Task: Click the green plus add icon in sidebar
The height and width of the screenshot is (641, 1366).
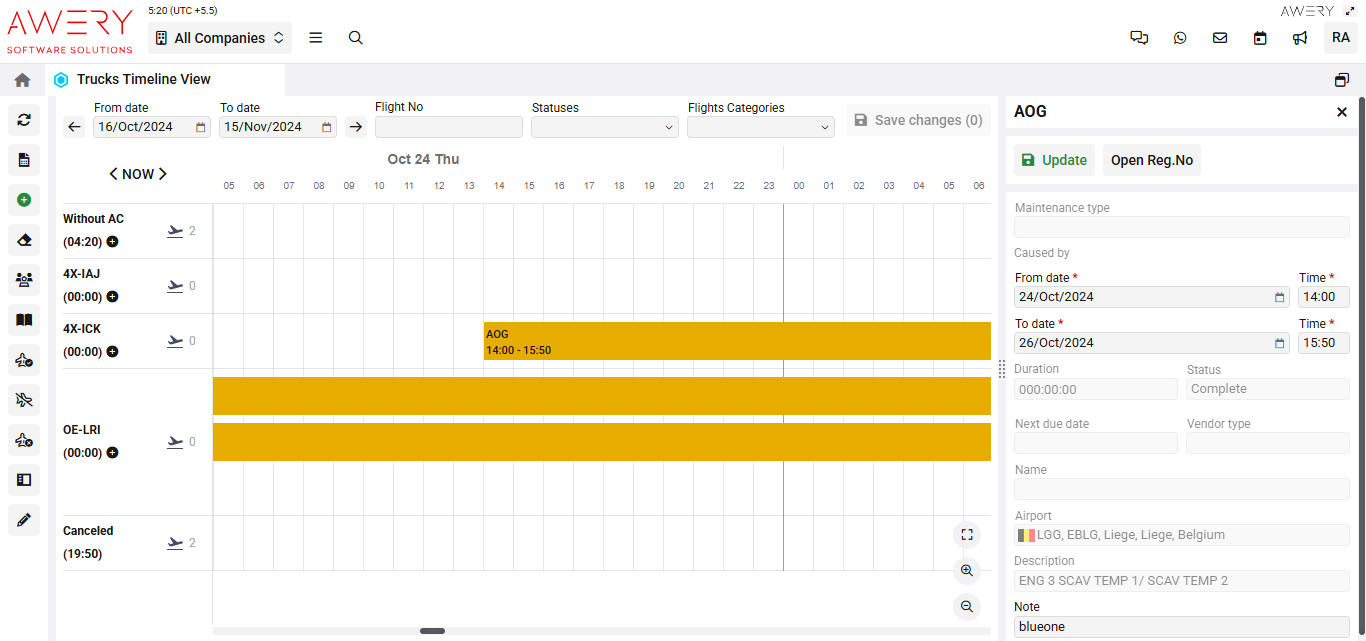Action: 24,200
